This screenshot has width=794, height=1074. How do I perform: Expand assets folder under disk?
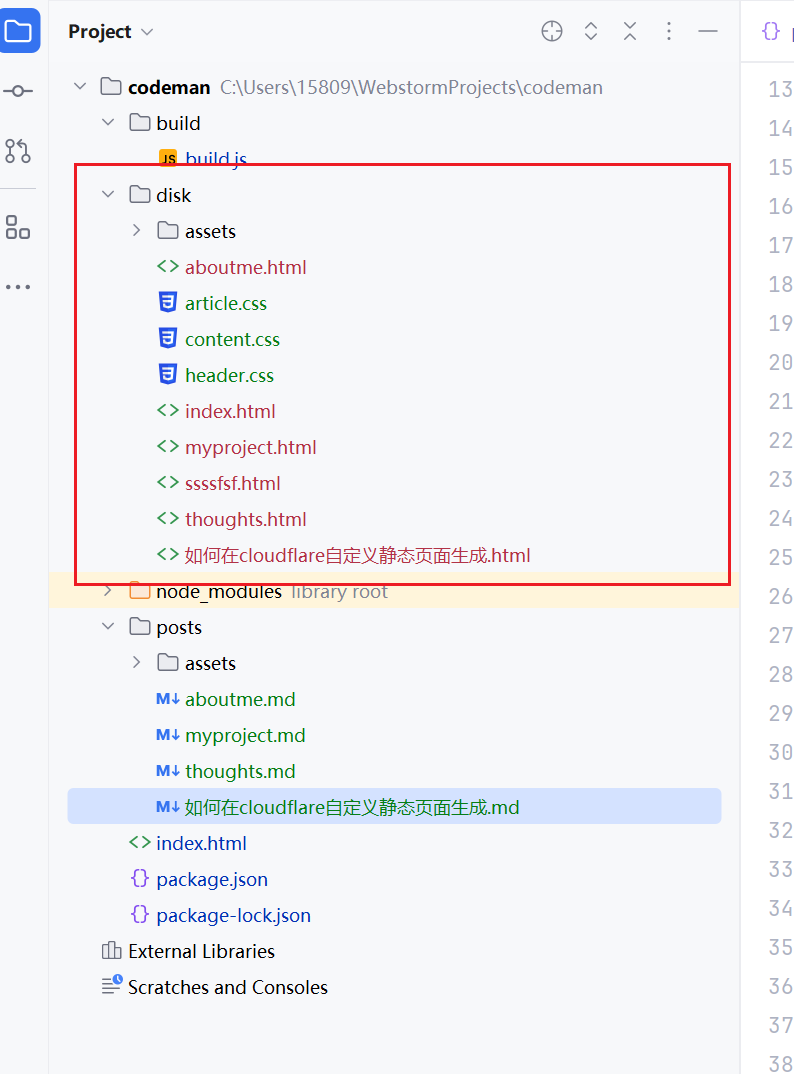pos(137,231)
